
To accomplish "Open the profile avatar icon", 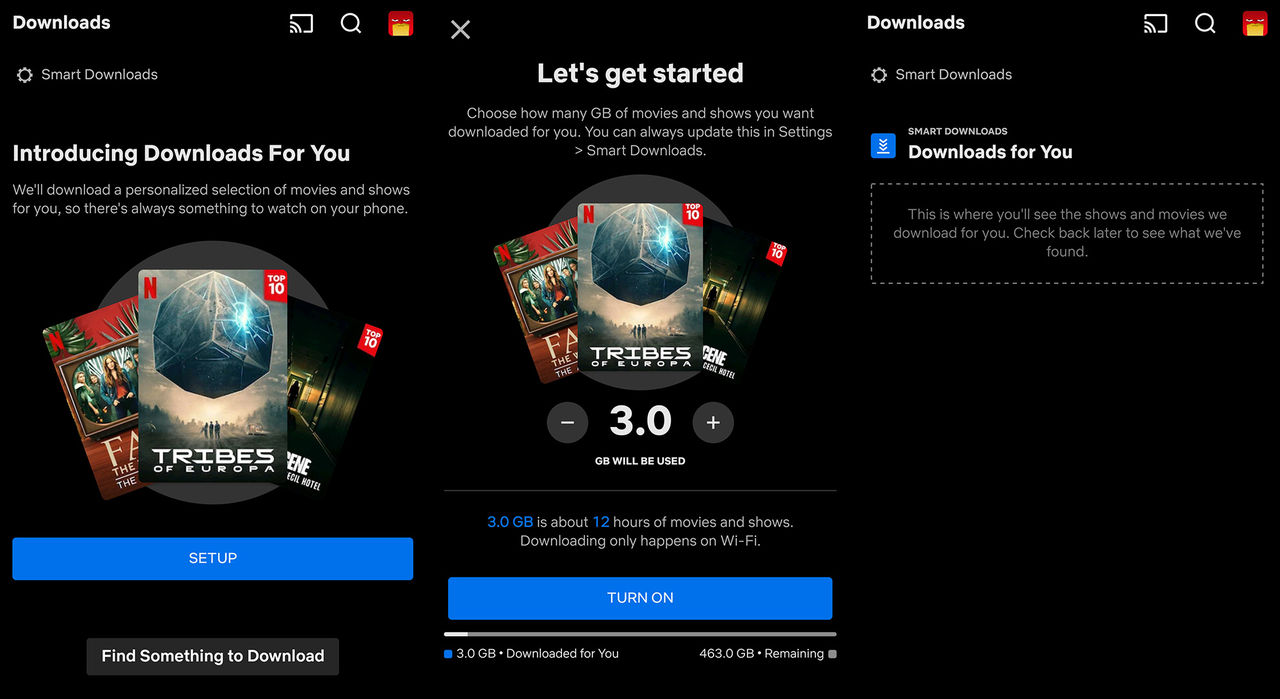I will [400, 23].
